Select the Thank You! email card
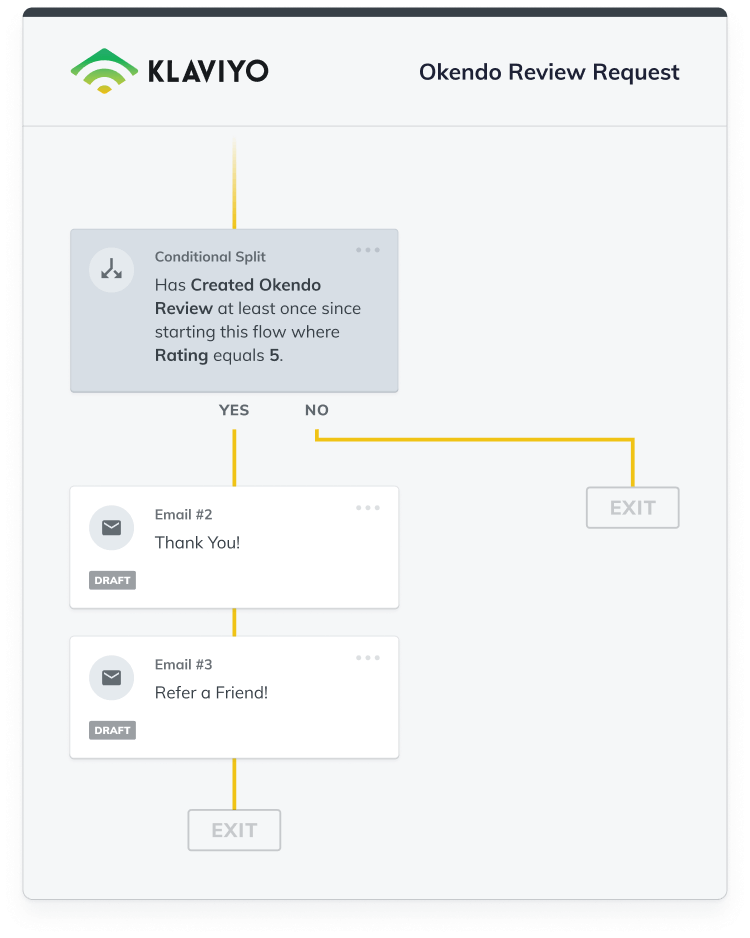 tap(234, 548)
